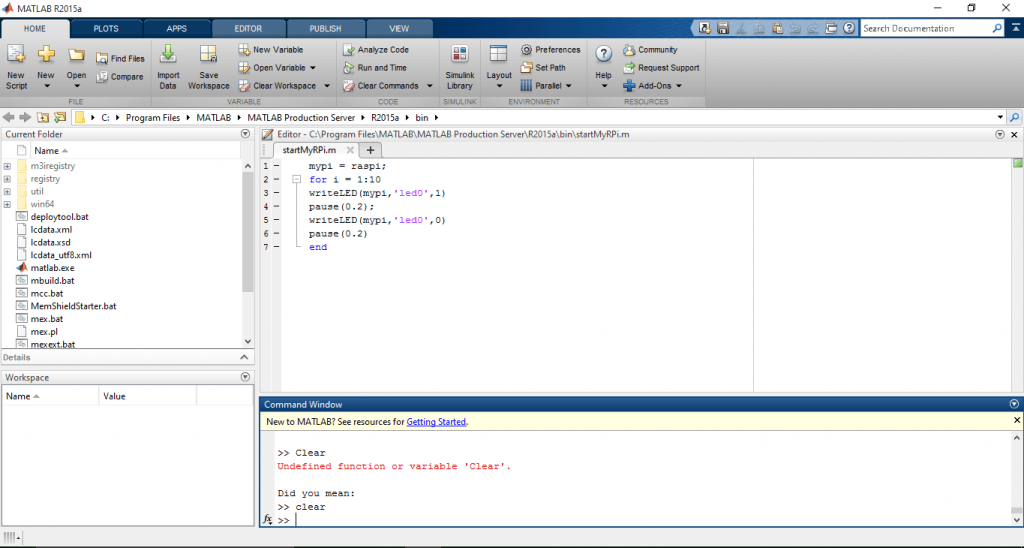Create a New Variable
1024x548 pixels.
click(x=270, y=50)
